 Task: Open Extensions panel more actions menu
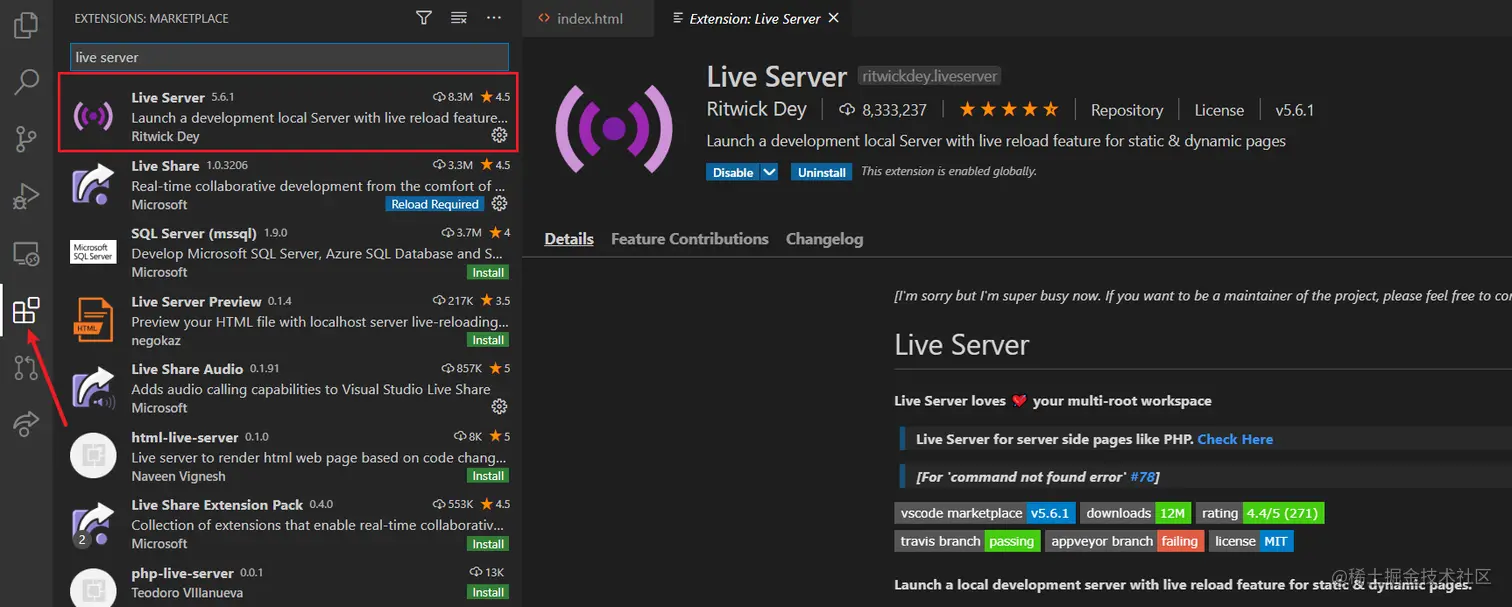coord(494,18)
